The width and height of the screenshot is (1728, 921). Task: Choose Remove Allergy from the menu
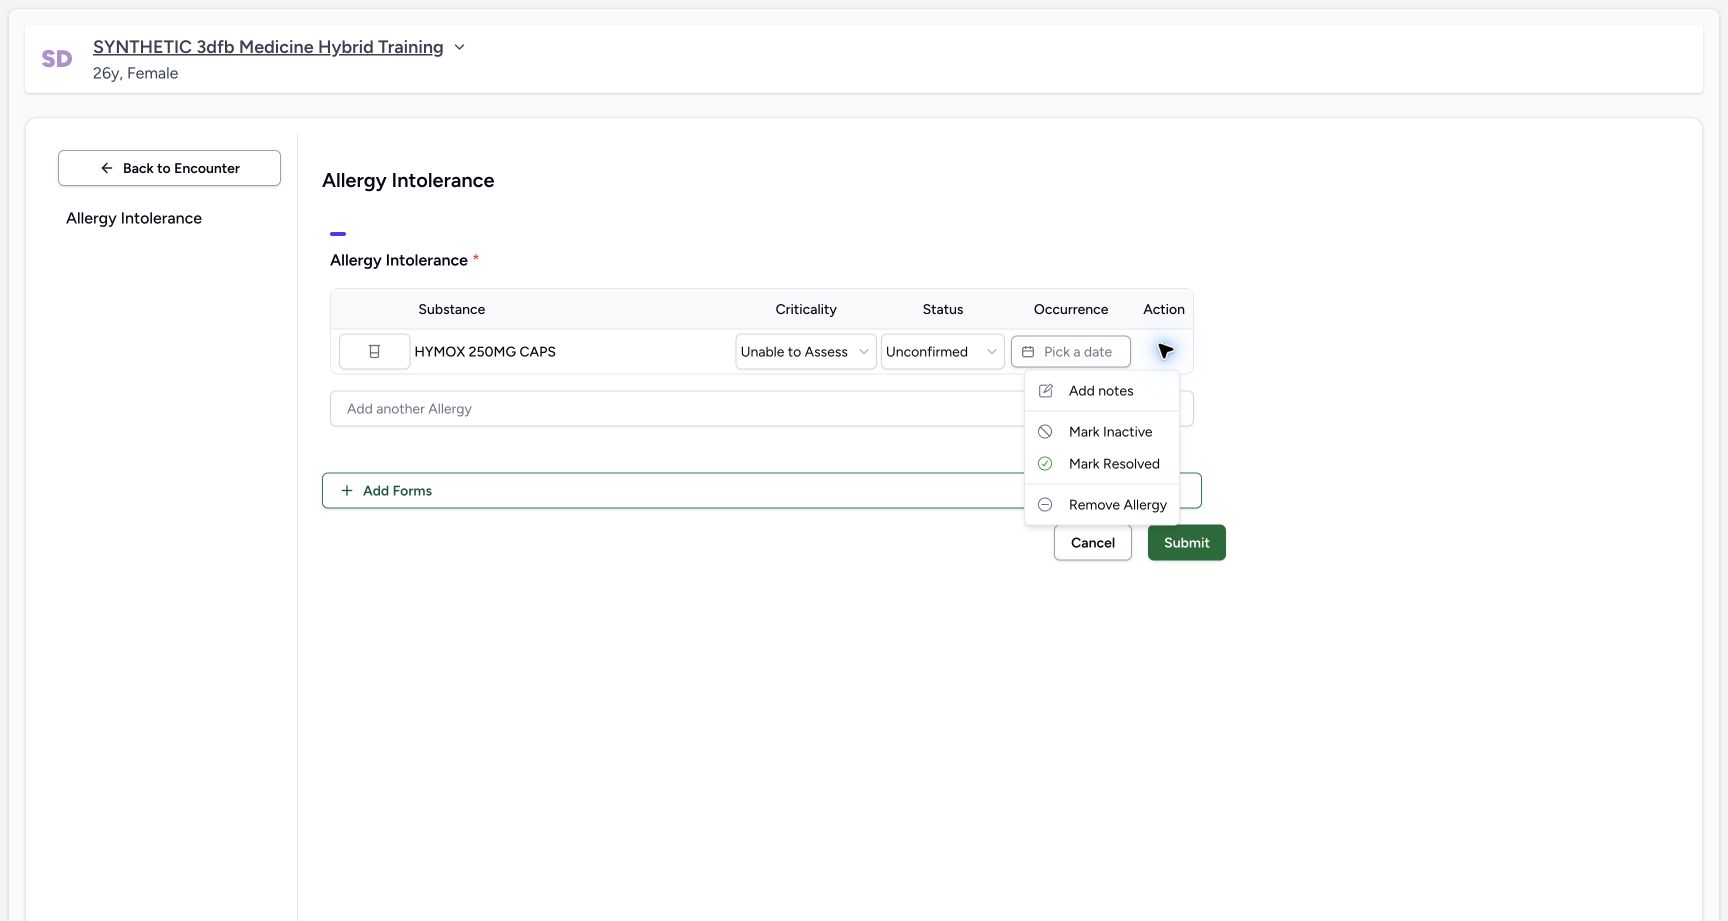click(x=1102, y=505)
